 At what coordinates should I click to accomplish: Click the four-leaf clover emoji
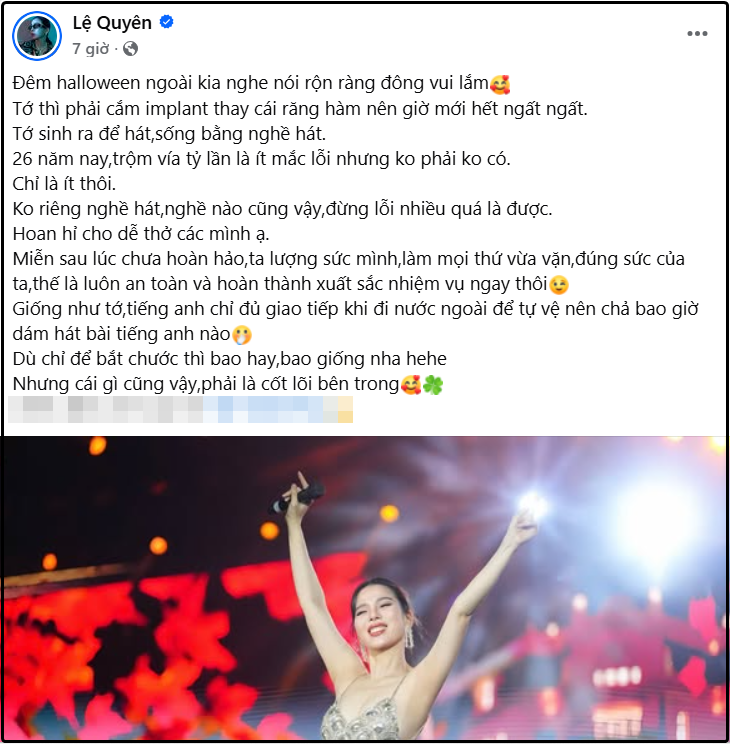click(433, 385)
